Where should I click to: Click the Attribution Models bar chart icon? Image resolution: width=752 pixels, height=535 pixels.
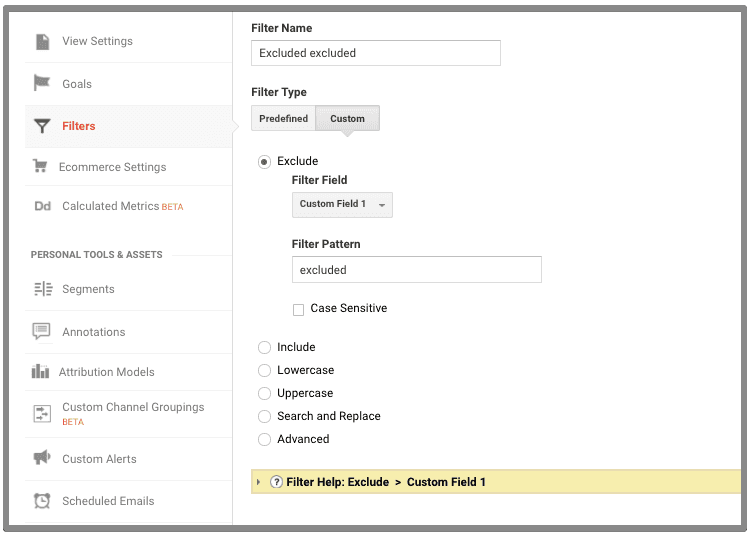[x=40, y=372]
